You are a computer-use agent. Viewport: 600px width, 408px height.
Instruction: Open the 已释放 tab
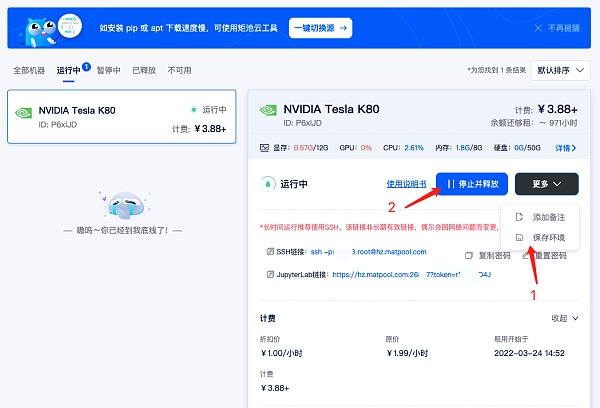point(145,71)
